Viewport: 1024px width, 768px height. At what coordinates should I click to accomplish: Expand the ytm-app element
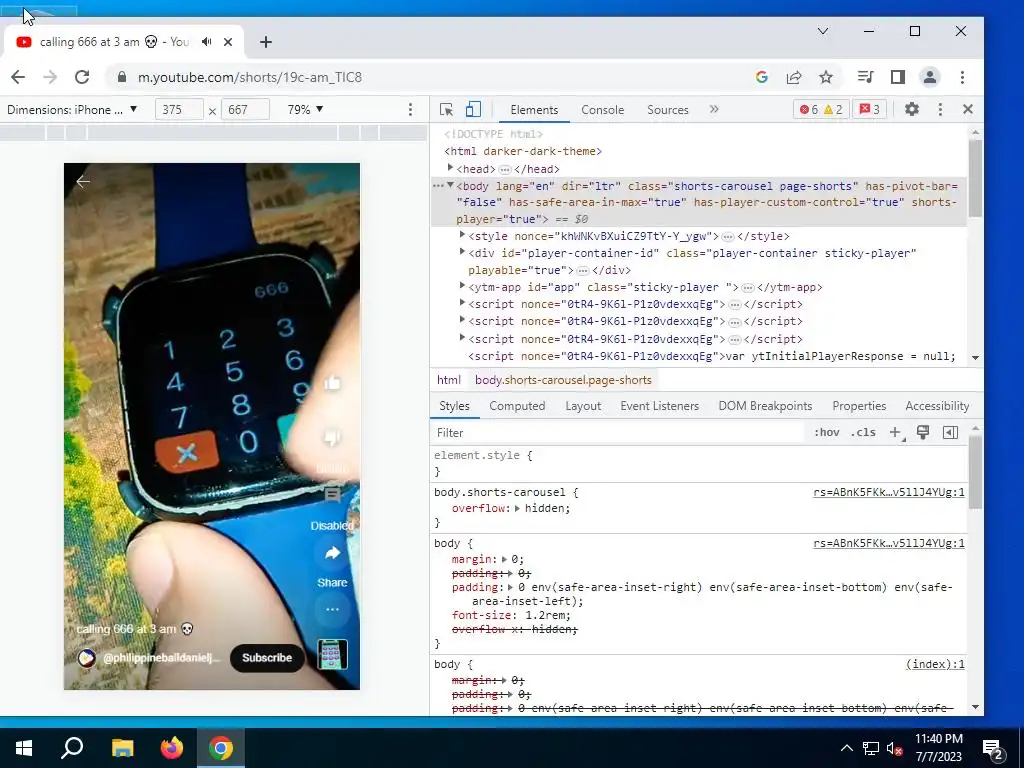pos(462,286)
